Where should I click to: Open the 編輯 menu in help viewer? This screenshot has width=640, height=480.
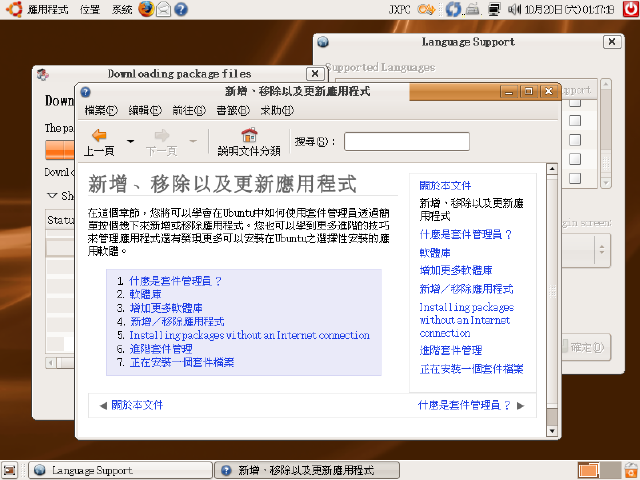coord(145,110)
